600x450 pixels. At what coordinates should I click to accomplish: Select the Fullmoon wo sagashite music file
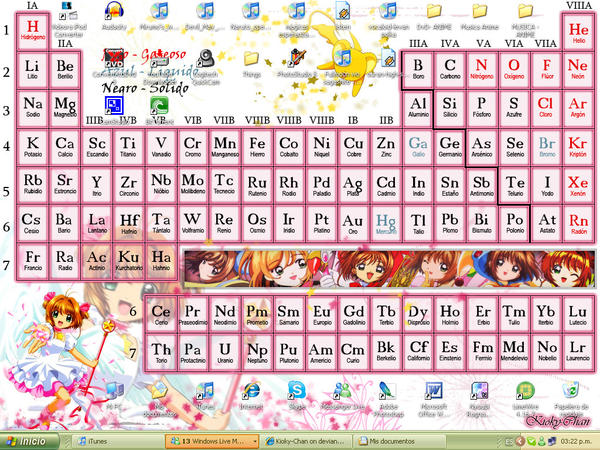342,58
